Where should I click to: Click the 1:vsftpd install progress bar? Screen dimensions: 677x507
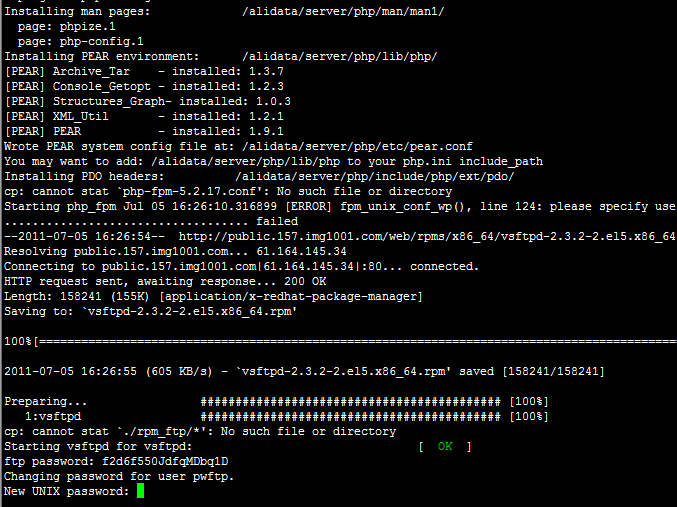click(351, 417)
